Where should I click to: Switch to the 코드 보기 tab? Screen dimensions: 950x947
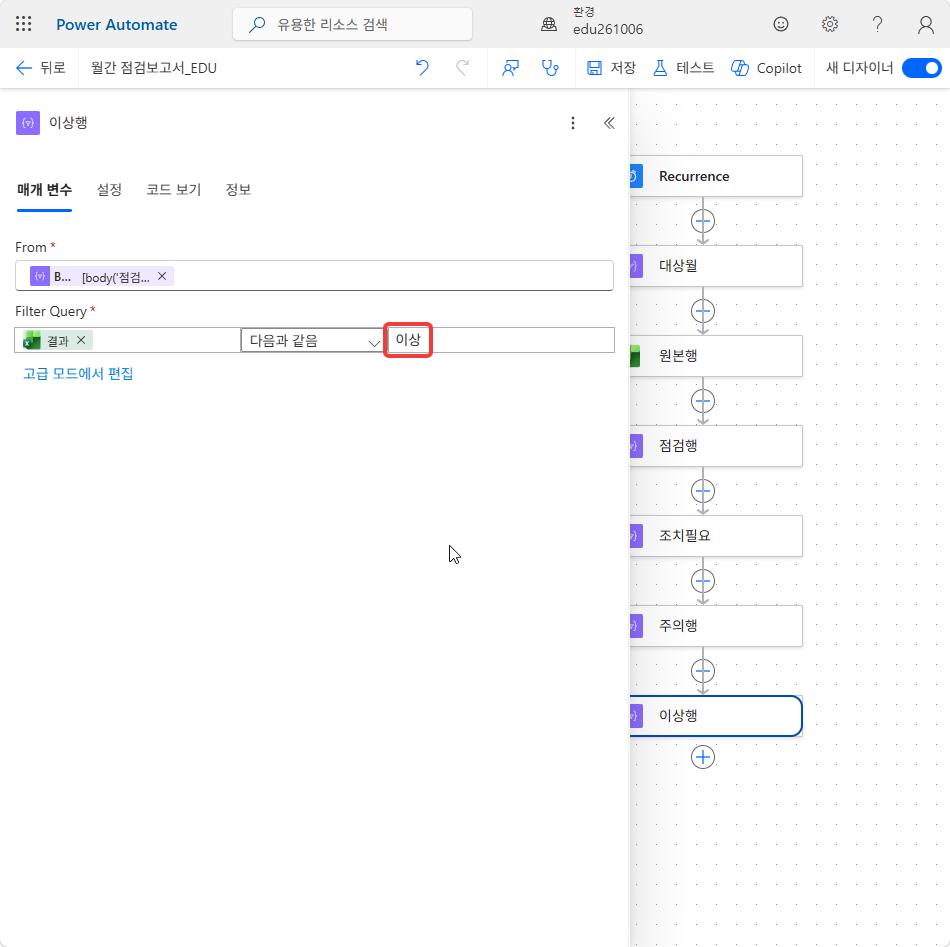(173, 190)
